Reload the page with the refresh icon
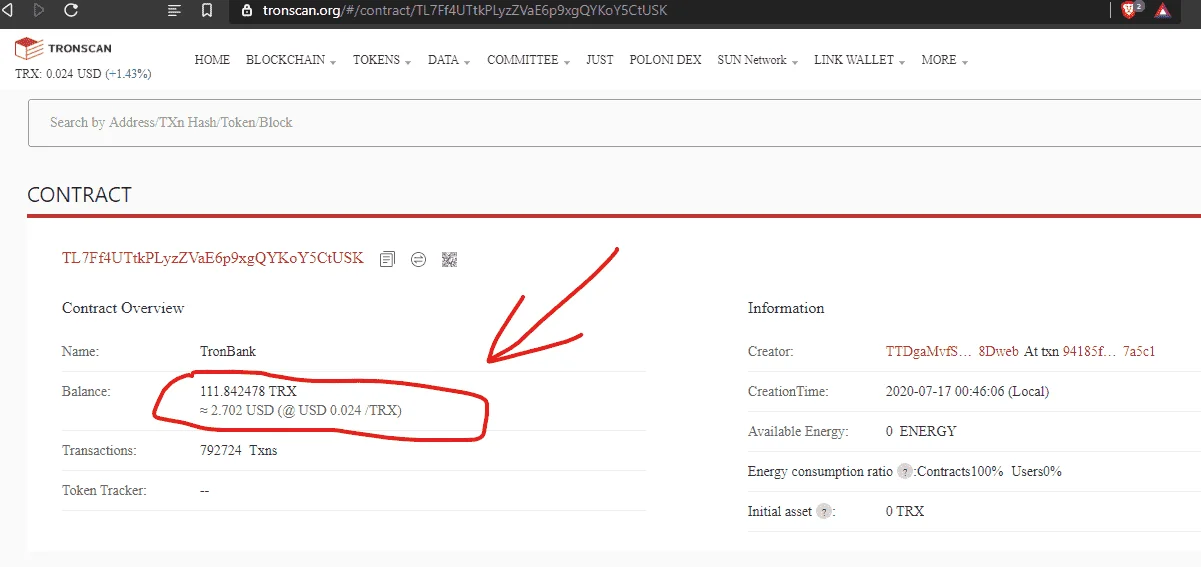Image resolution: width=1201 pixels, height=567 pixels. (x=71, y=11)
